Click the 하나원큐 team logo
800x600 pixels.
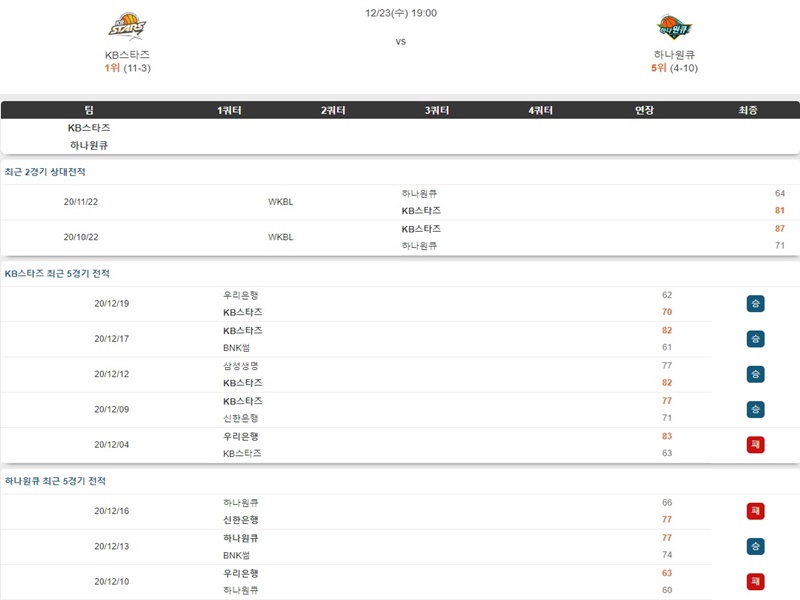pyautogui.click(x=674, y=28)
